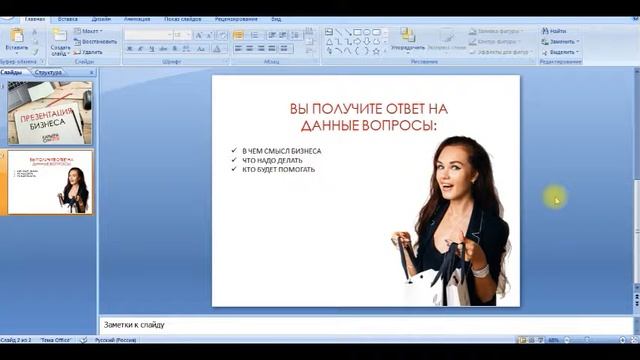640x360 pixels.
Task: Click the Font Color icon
Action: (x=218, y=49)
